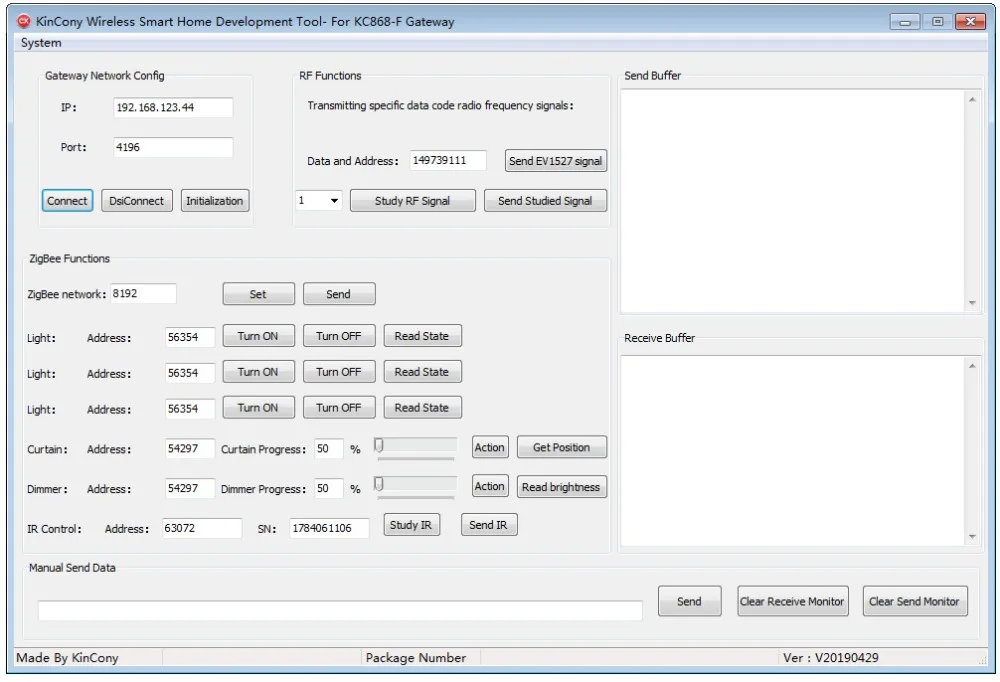Click the Connect button
The height and width of the screenshot is (682, 1000).
(x=66, y=200)
